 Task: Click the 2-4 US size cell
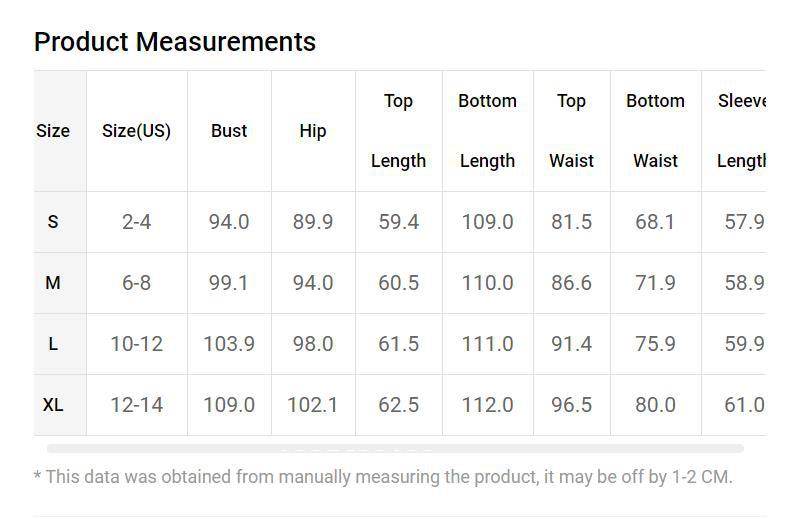(x=137, y=222)
